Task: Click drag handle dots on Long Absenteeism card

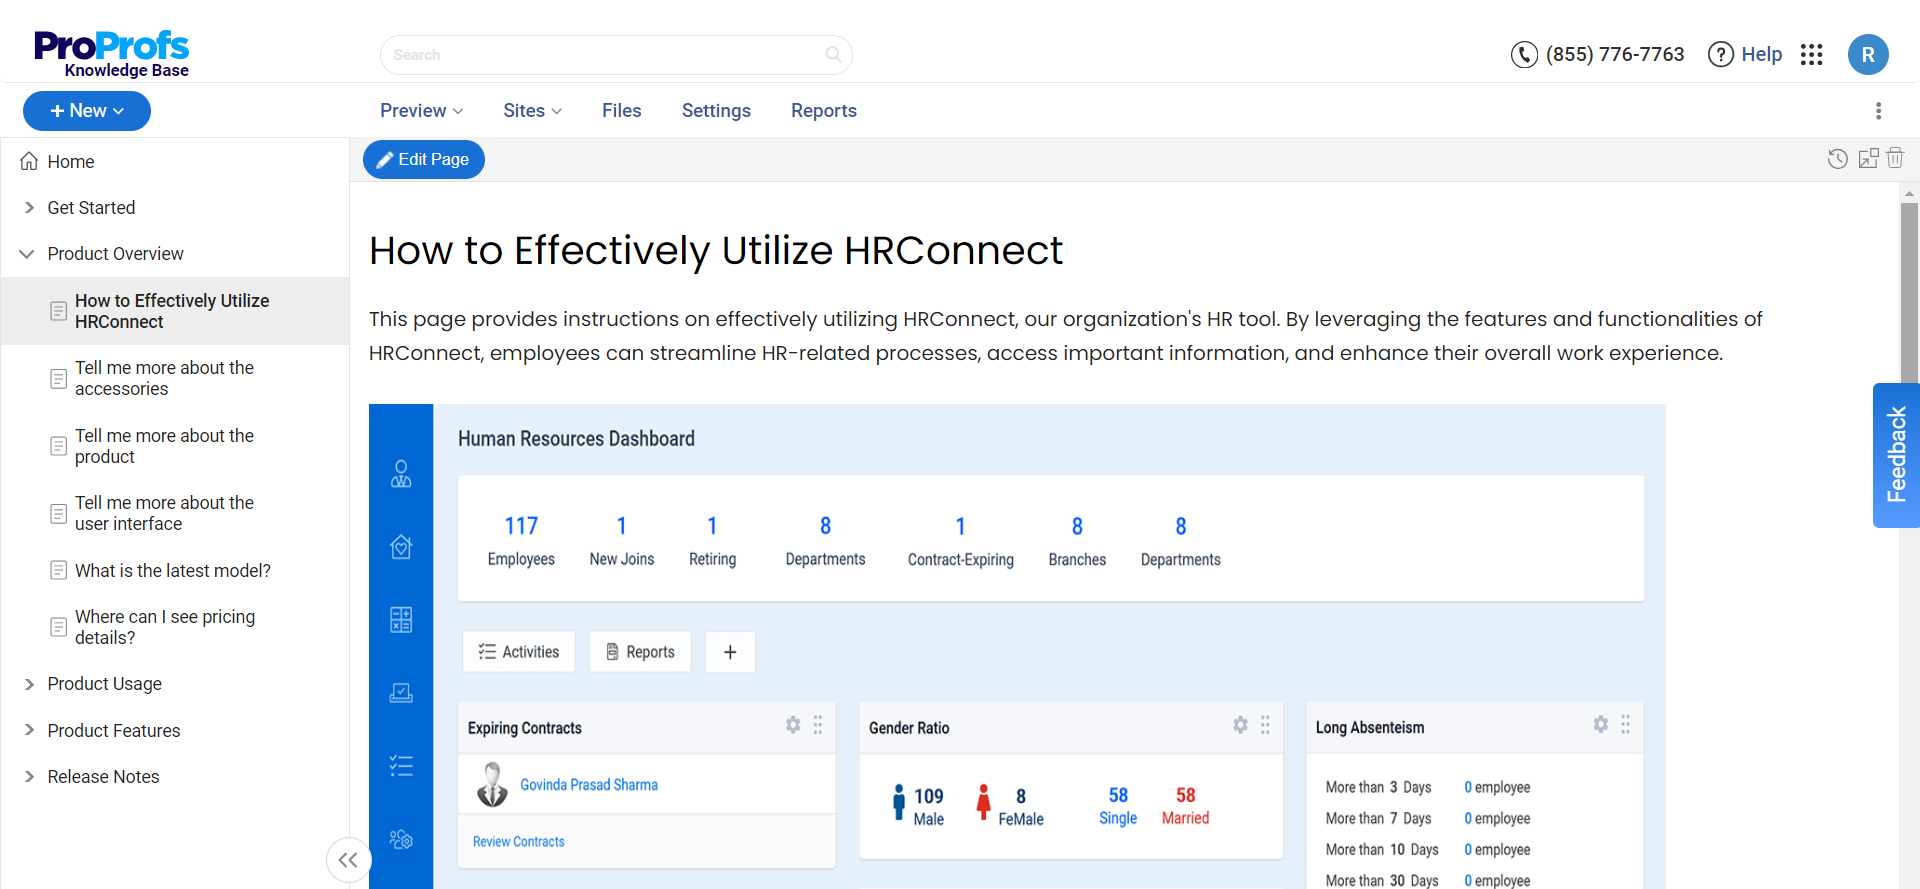Action: [x=1625, y=724]
